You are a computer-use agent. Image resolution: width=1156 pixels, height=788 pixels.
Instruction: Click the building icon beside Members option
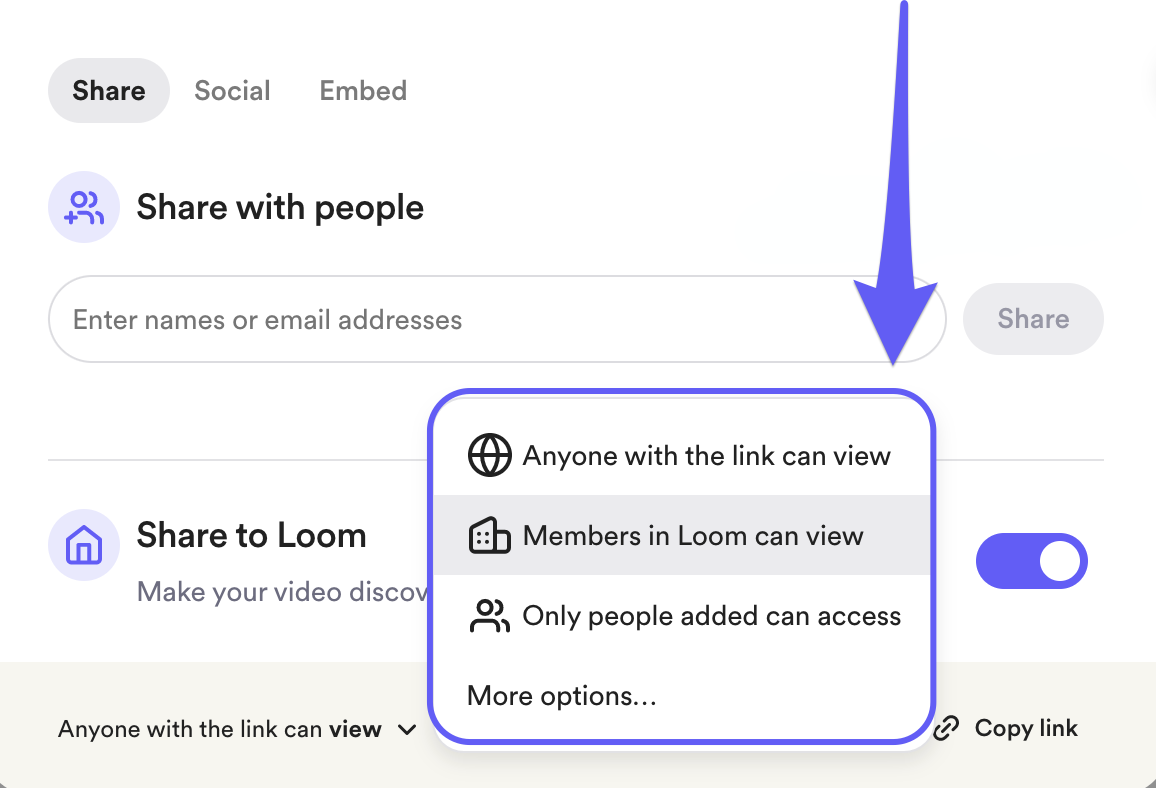489,535
